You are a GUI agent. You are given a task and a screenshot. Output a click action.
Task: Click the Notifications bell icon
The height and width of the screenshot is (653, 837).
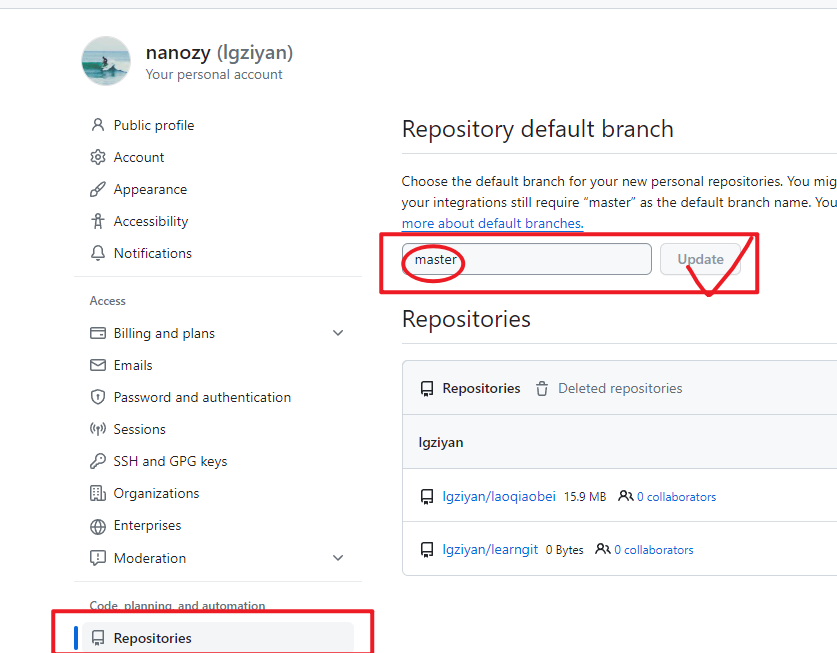pos(97,253)
